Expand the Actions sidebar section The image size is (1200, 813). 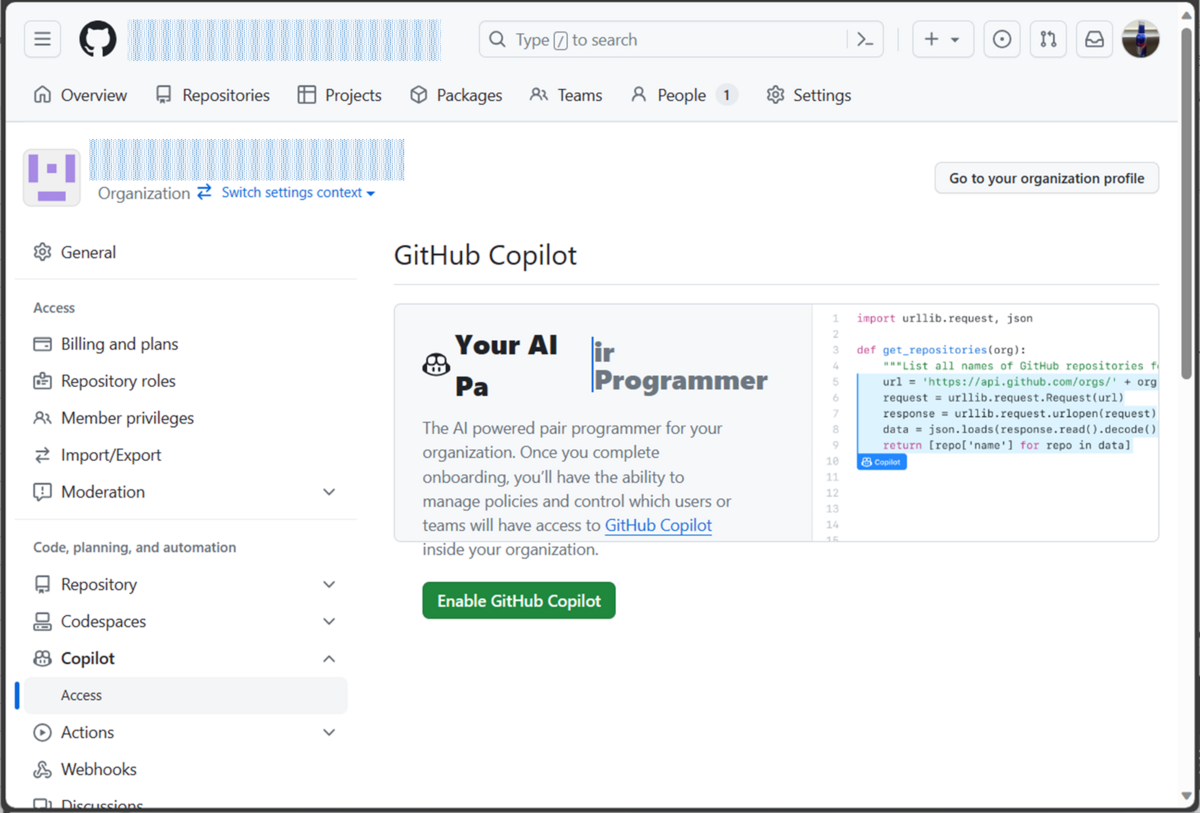329,732
